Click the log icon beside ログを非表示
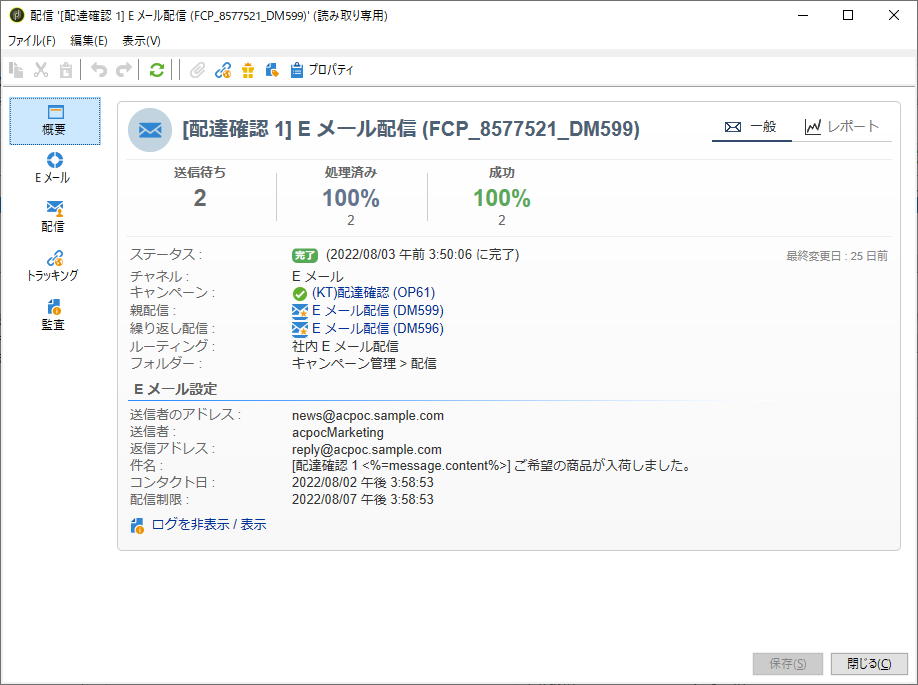The height and width of the screenshot is (685, 918). tap(137, 526)
